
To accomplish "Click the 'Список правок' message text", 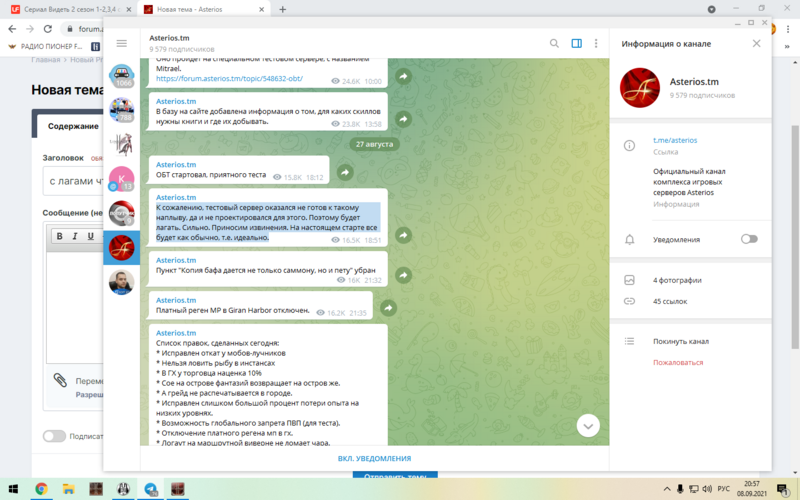I will click(259, 393).
